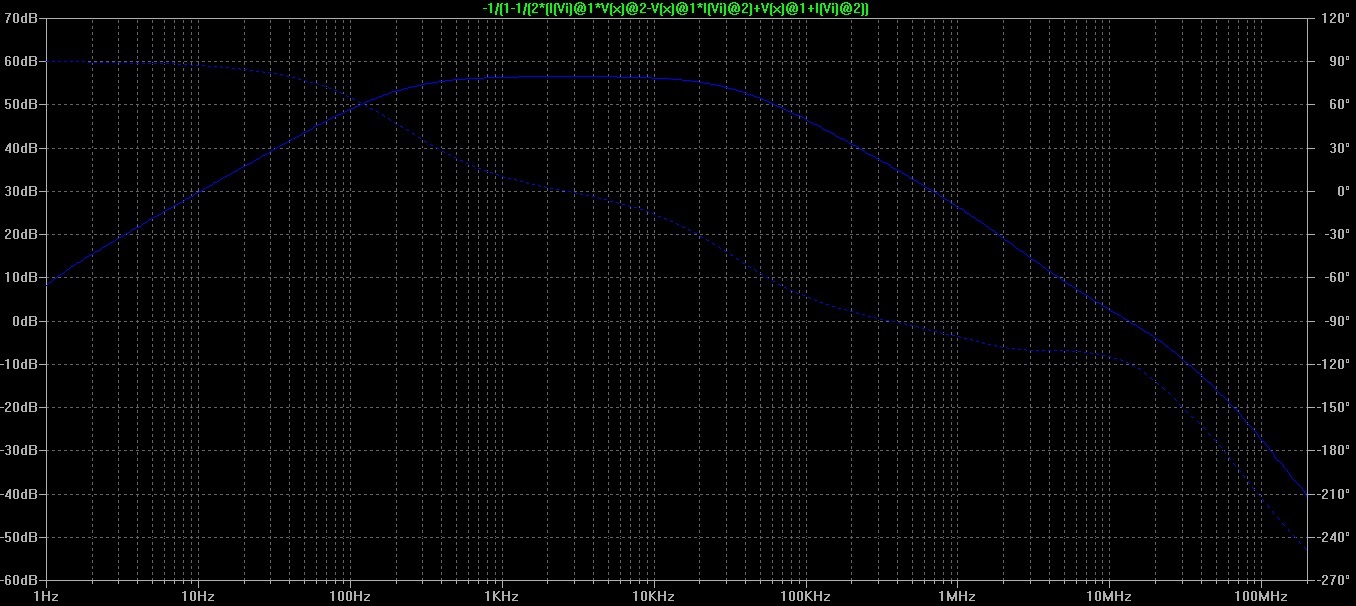Select the -30dB axis label
This screenshot has width=1356, height=606.
20,451
